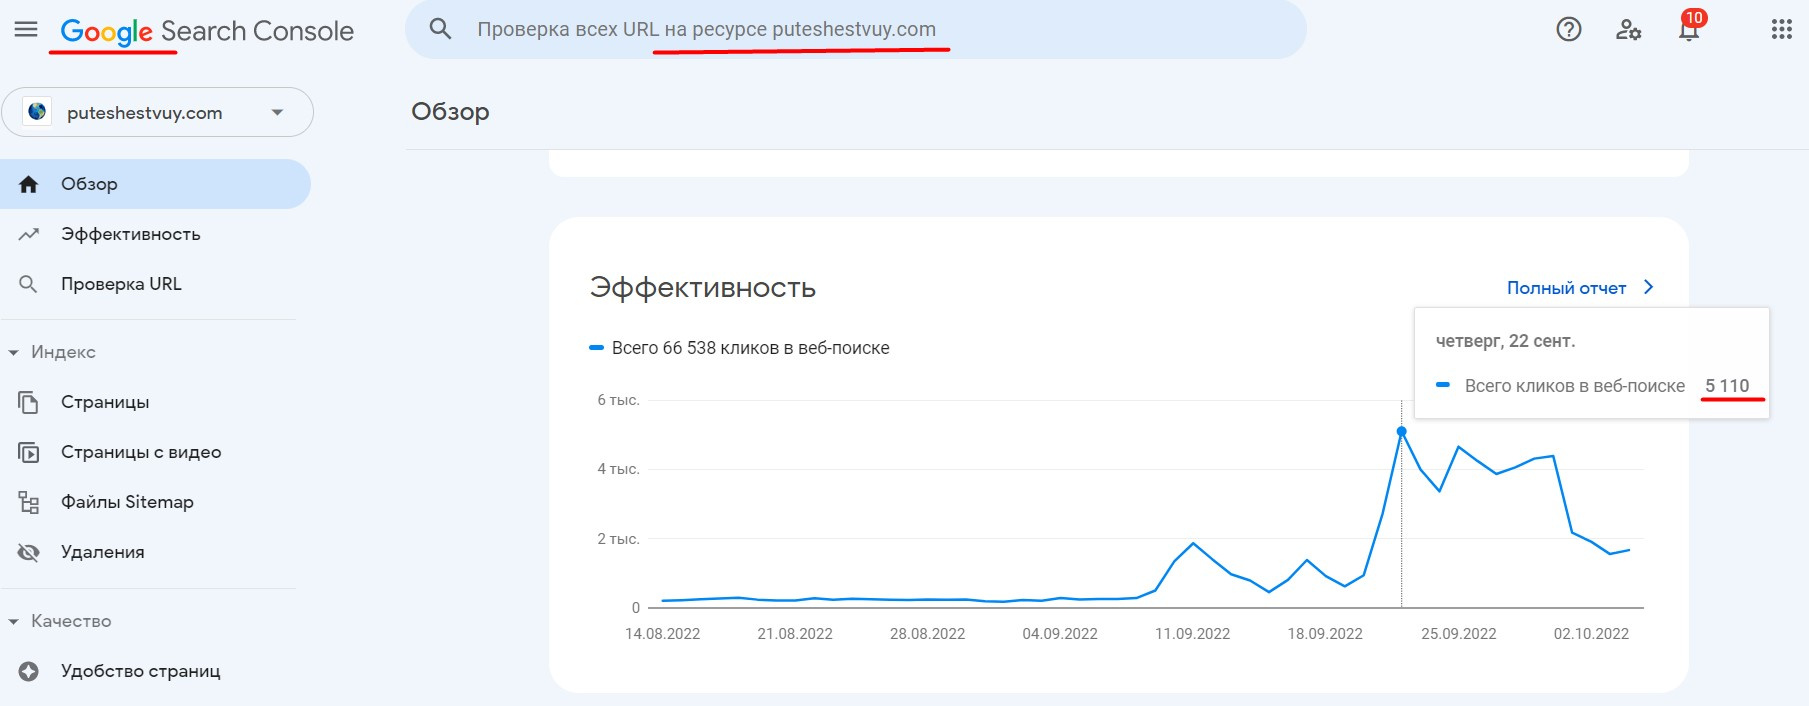Click the crossed-eye icon beside Удаления
Image resolution: width=1809 pixels, height=706 pixels.
click(x=29, y=552)
